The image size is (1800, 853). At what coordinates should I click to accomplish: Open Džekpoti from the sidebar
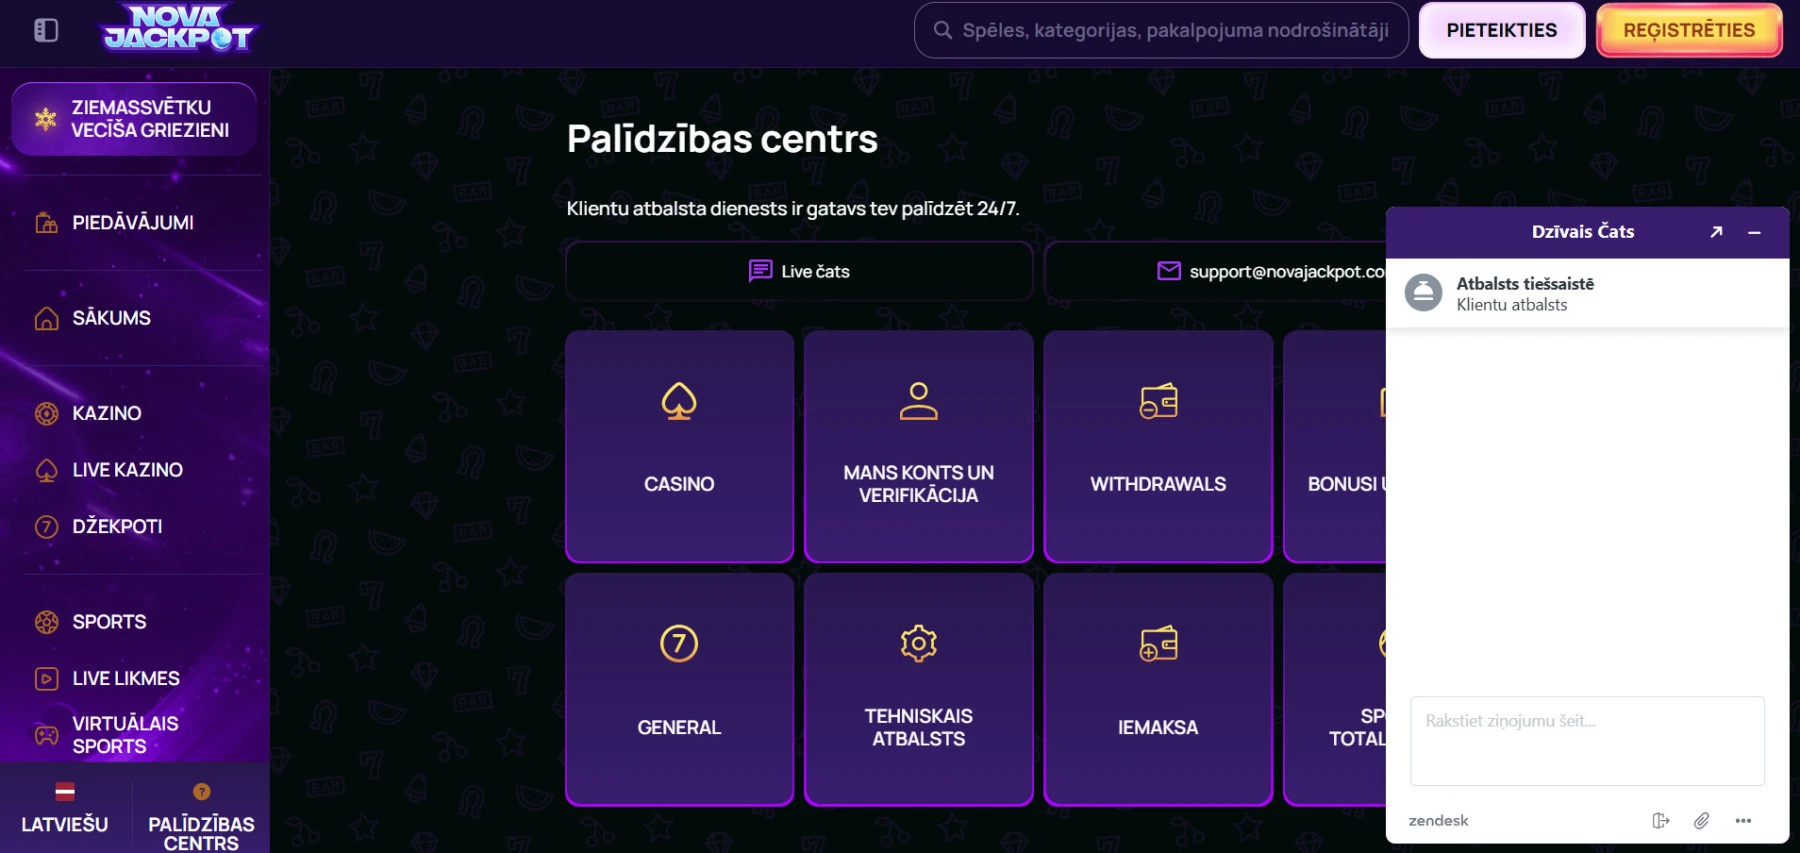pyautogui.click(x=115, y=526)
